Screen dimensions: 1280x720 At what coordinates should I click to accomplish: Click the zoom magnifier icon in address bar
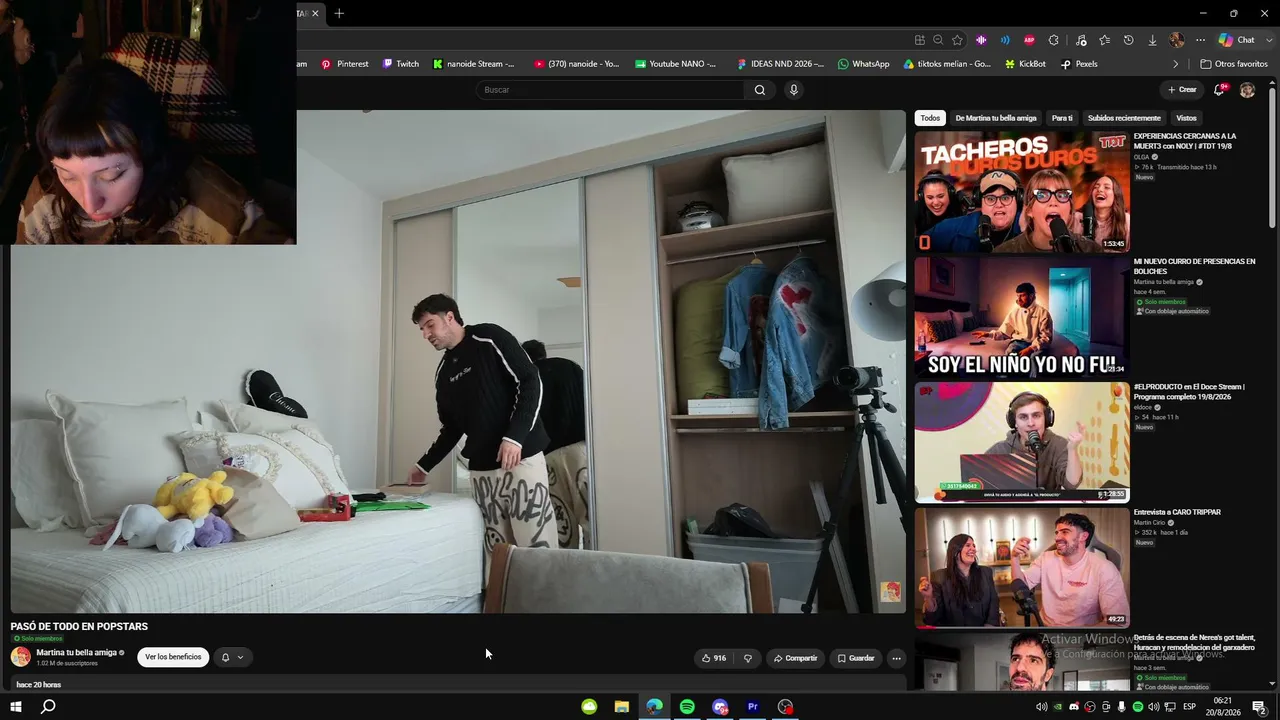tap(938, 40)
